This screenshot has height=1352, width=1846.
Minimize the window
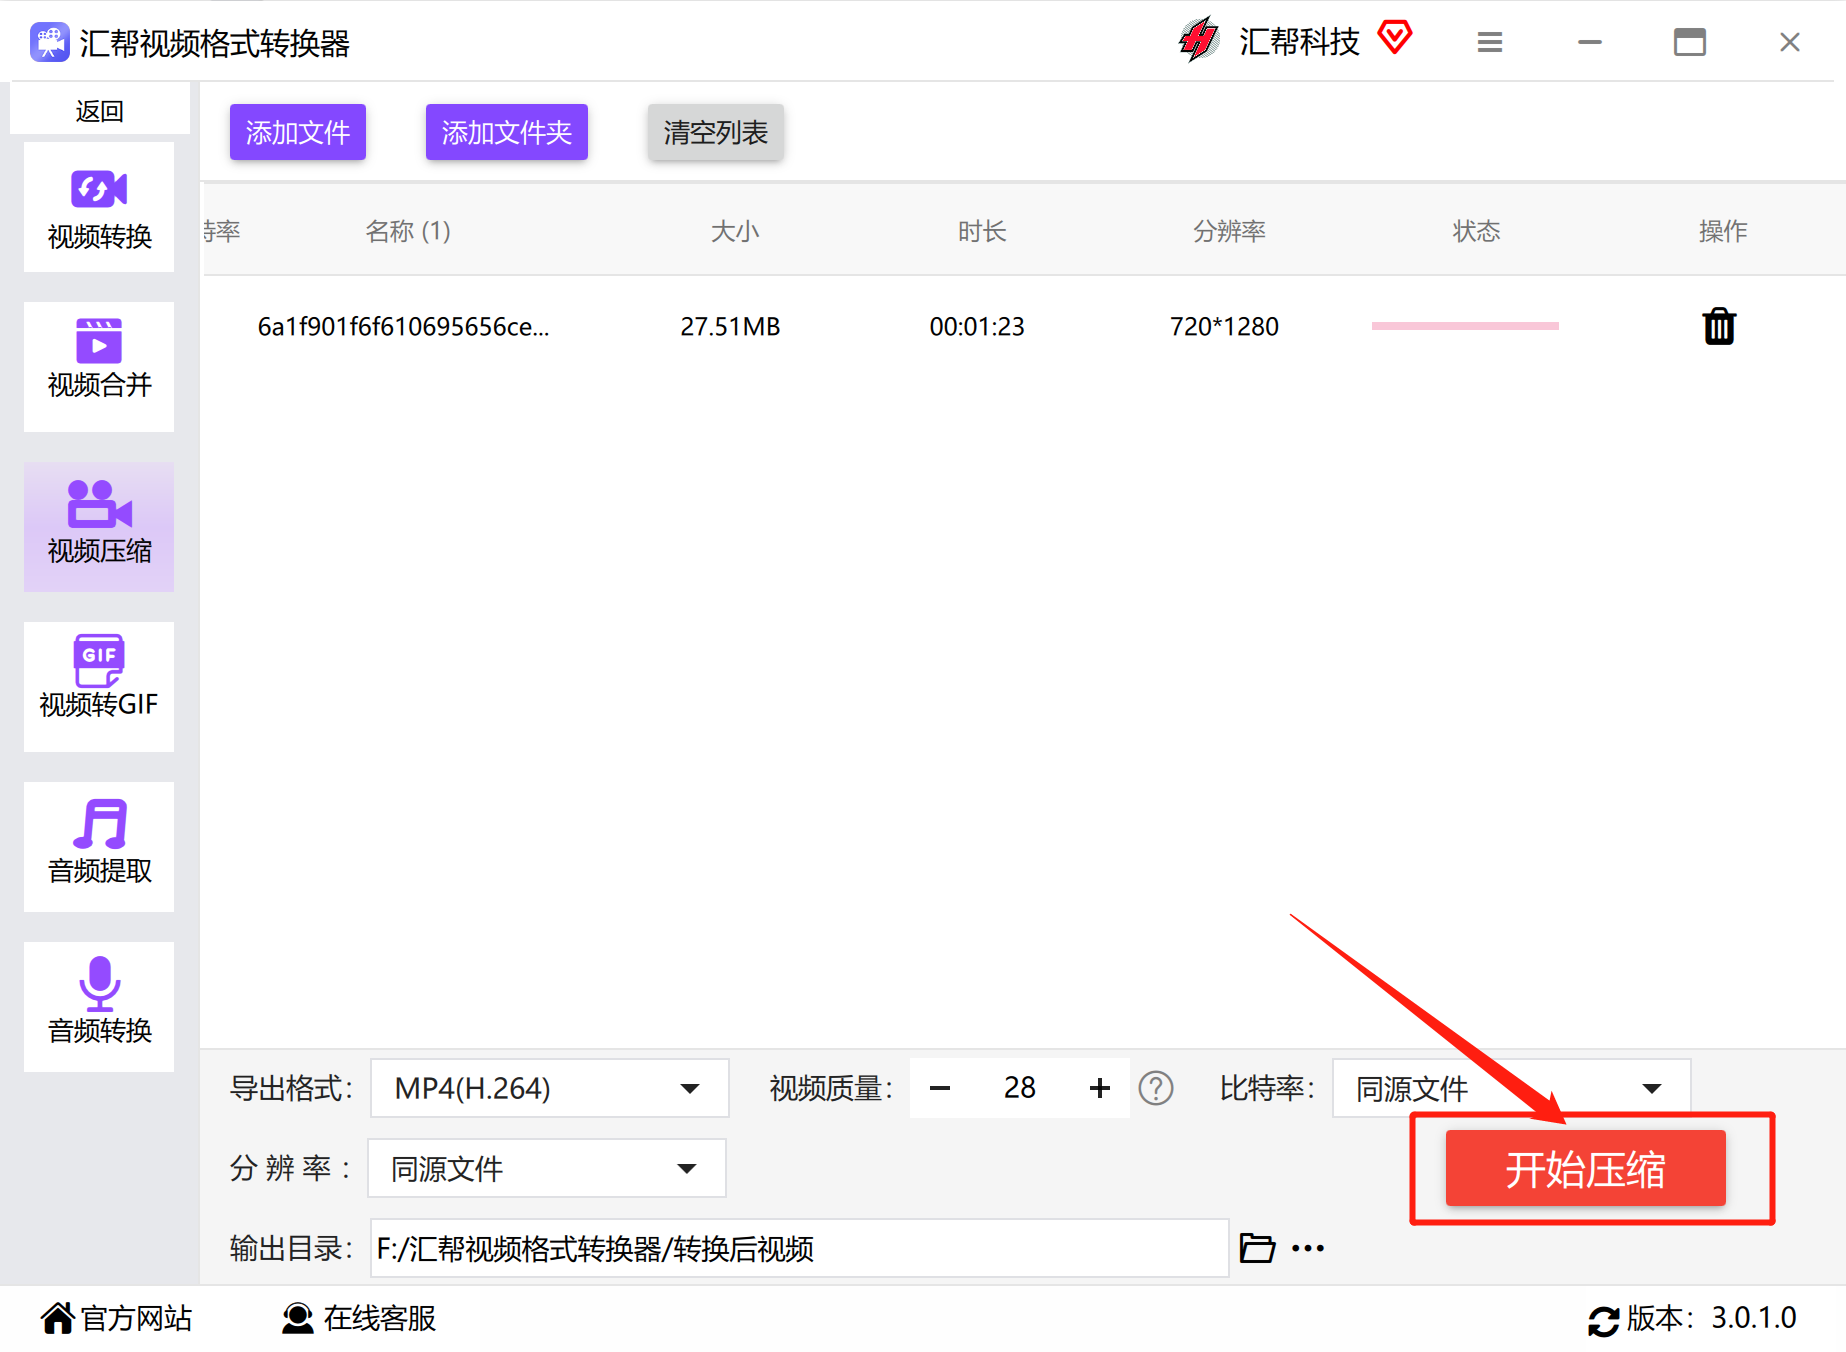tap(1590, 42)
